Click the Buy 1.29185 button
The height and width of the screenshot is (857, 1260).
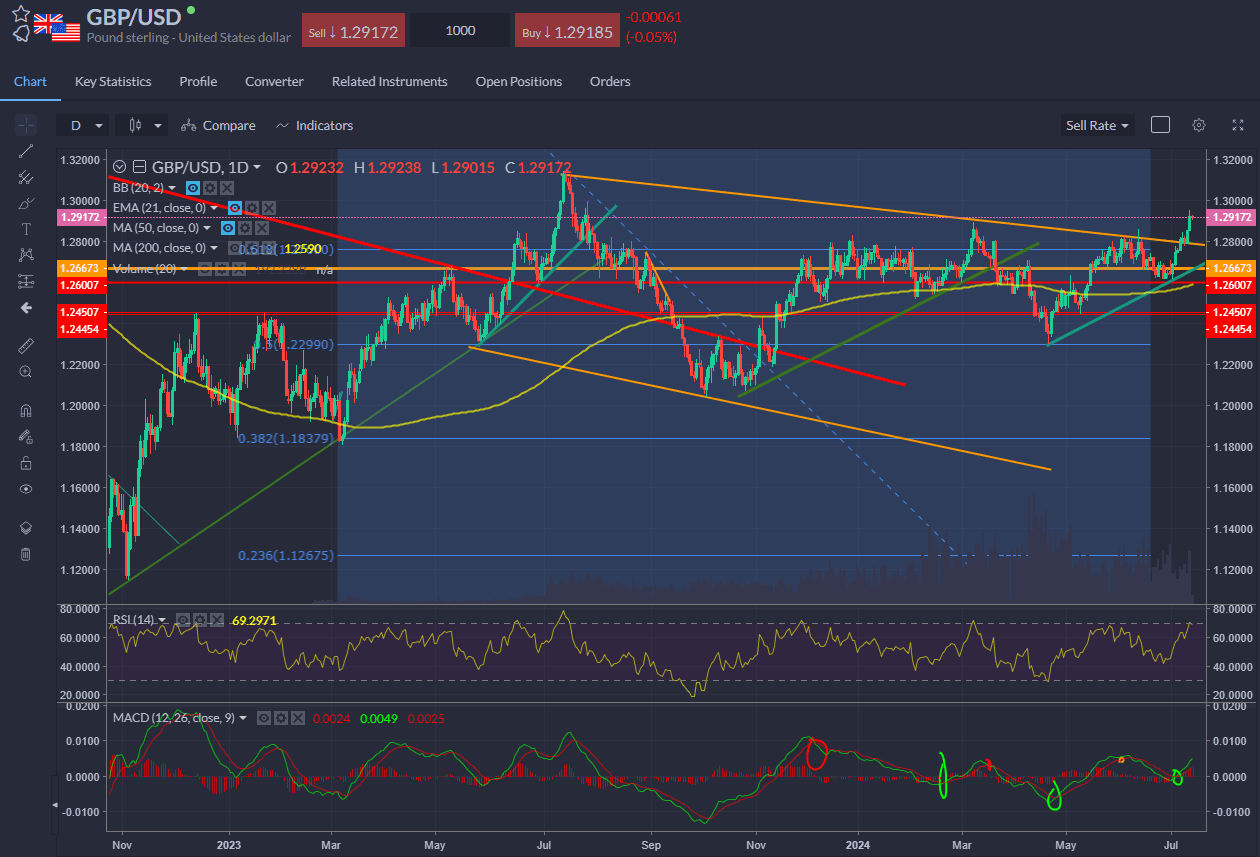point(567,31)
